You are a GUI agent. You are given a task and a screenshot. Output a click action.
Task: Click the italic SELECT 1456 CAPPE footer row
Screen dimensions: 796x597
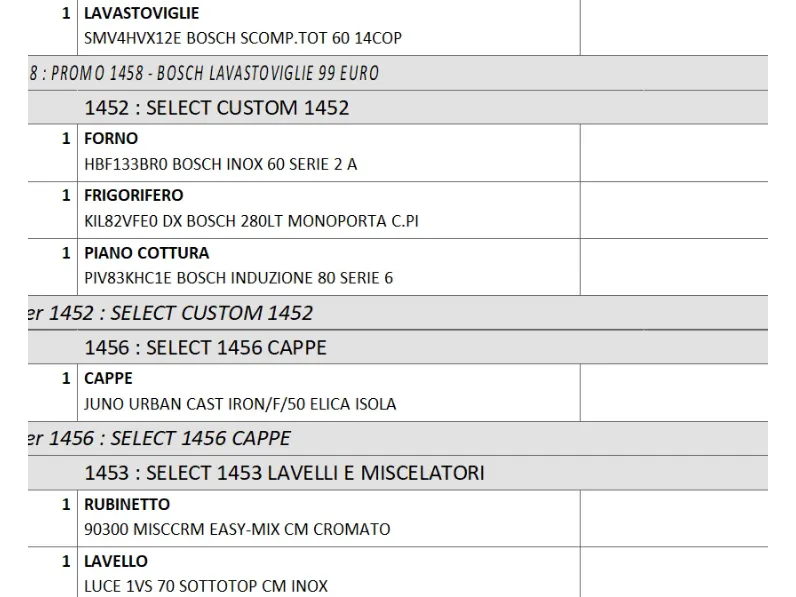pyautogui.click(x=398, y=438)
